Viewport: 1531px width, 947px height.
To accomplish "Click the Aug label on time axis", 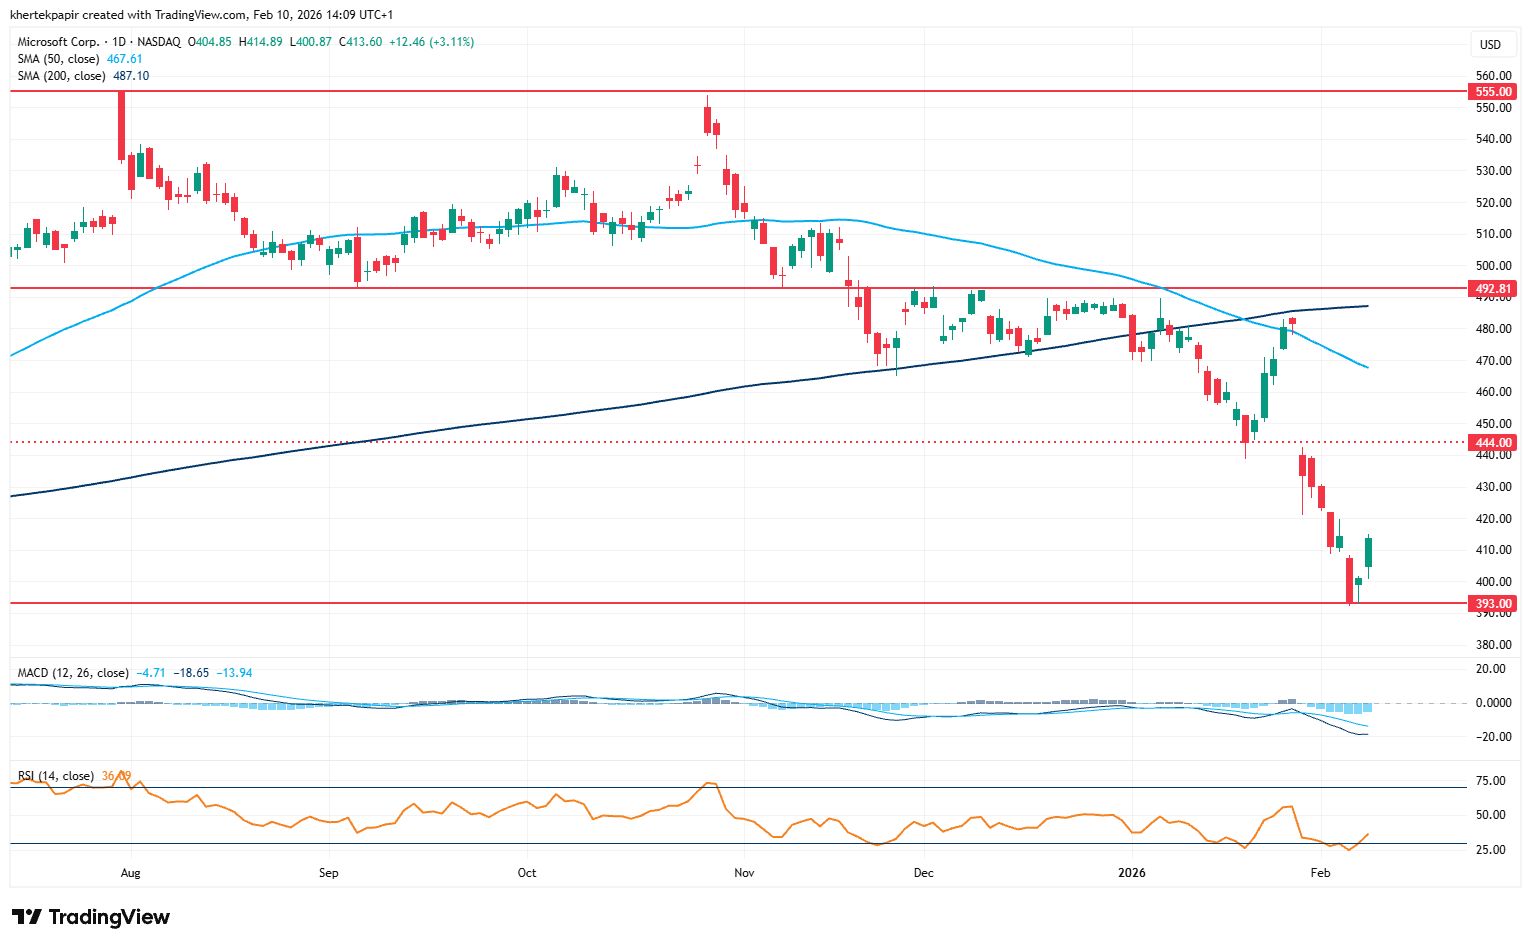I will tap(130, 873).
